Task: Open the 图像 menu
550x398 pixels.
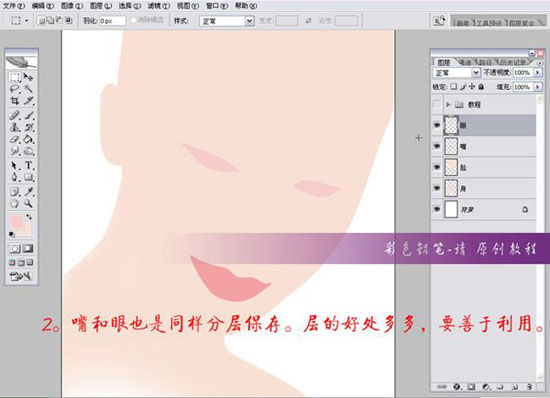Action: tap(72, 6)
